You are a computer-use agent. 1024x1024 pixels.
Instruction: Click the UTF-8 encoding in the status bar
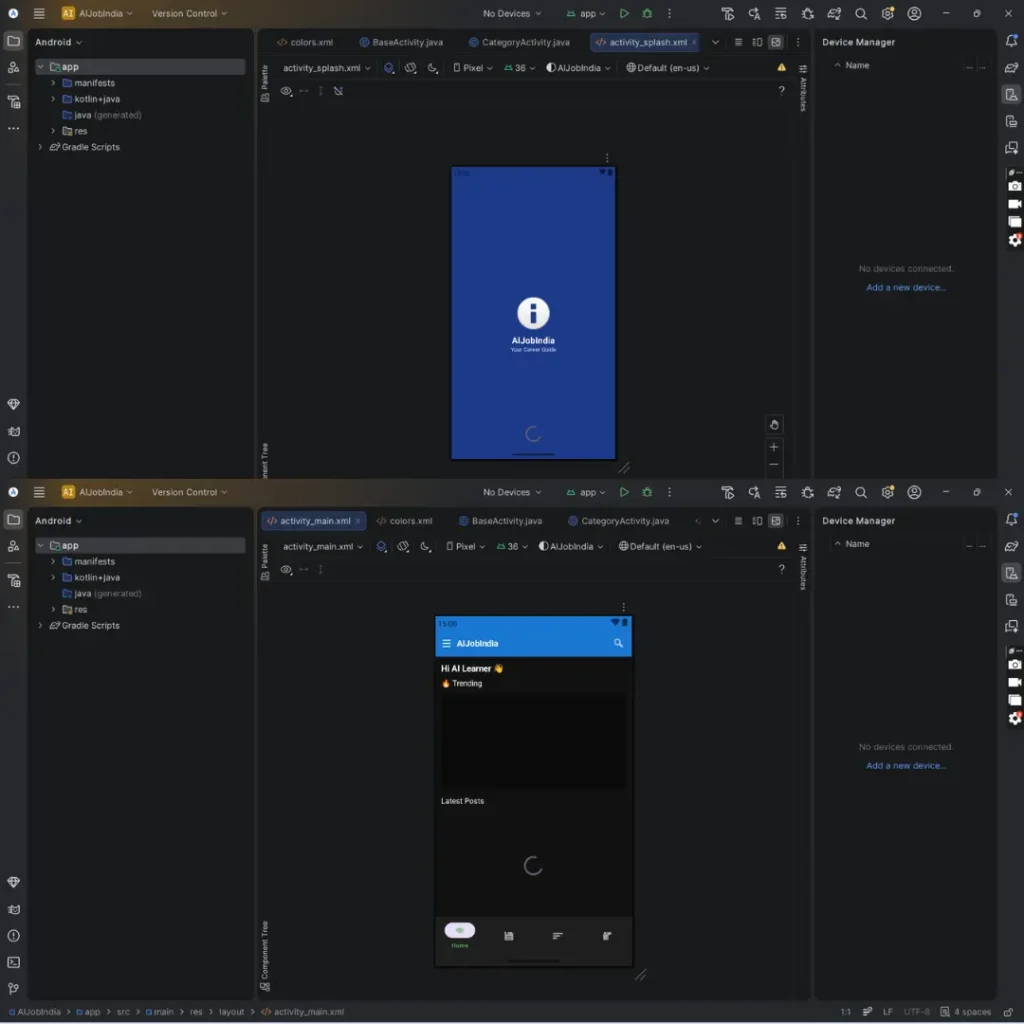(916, 1012)
